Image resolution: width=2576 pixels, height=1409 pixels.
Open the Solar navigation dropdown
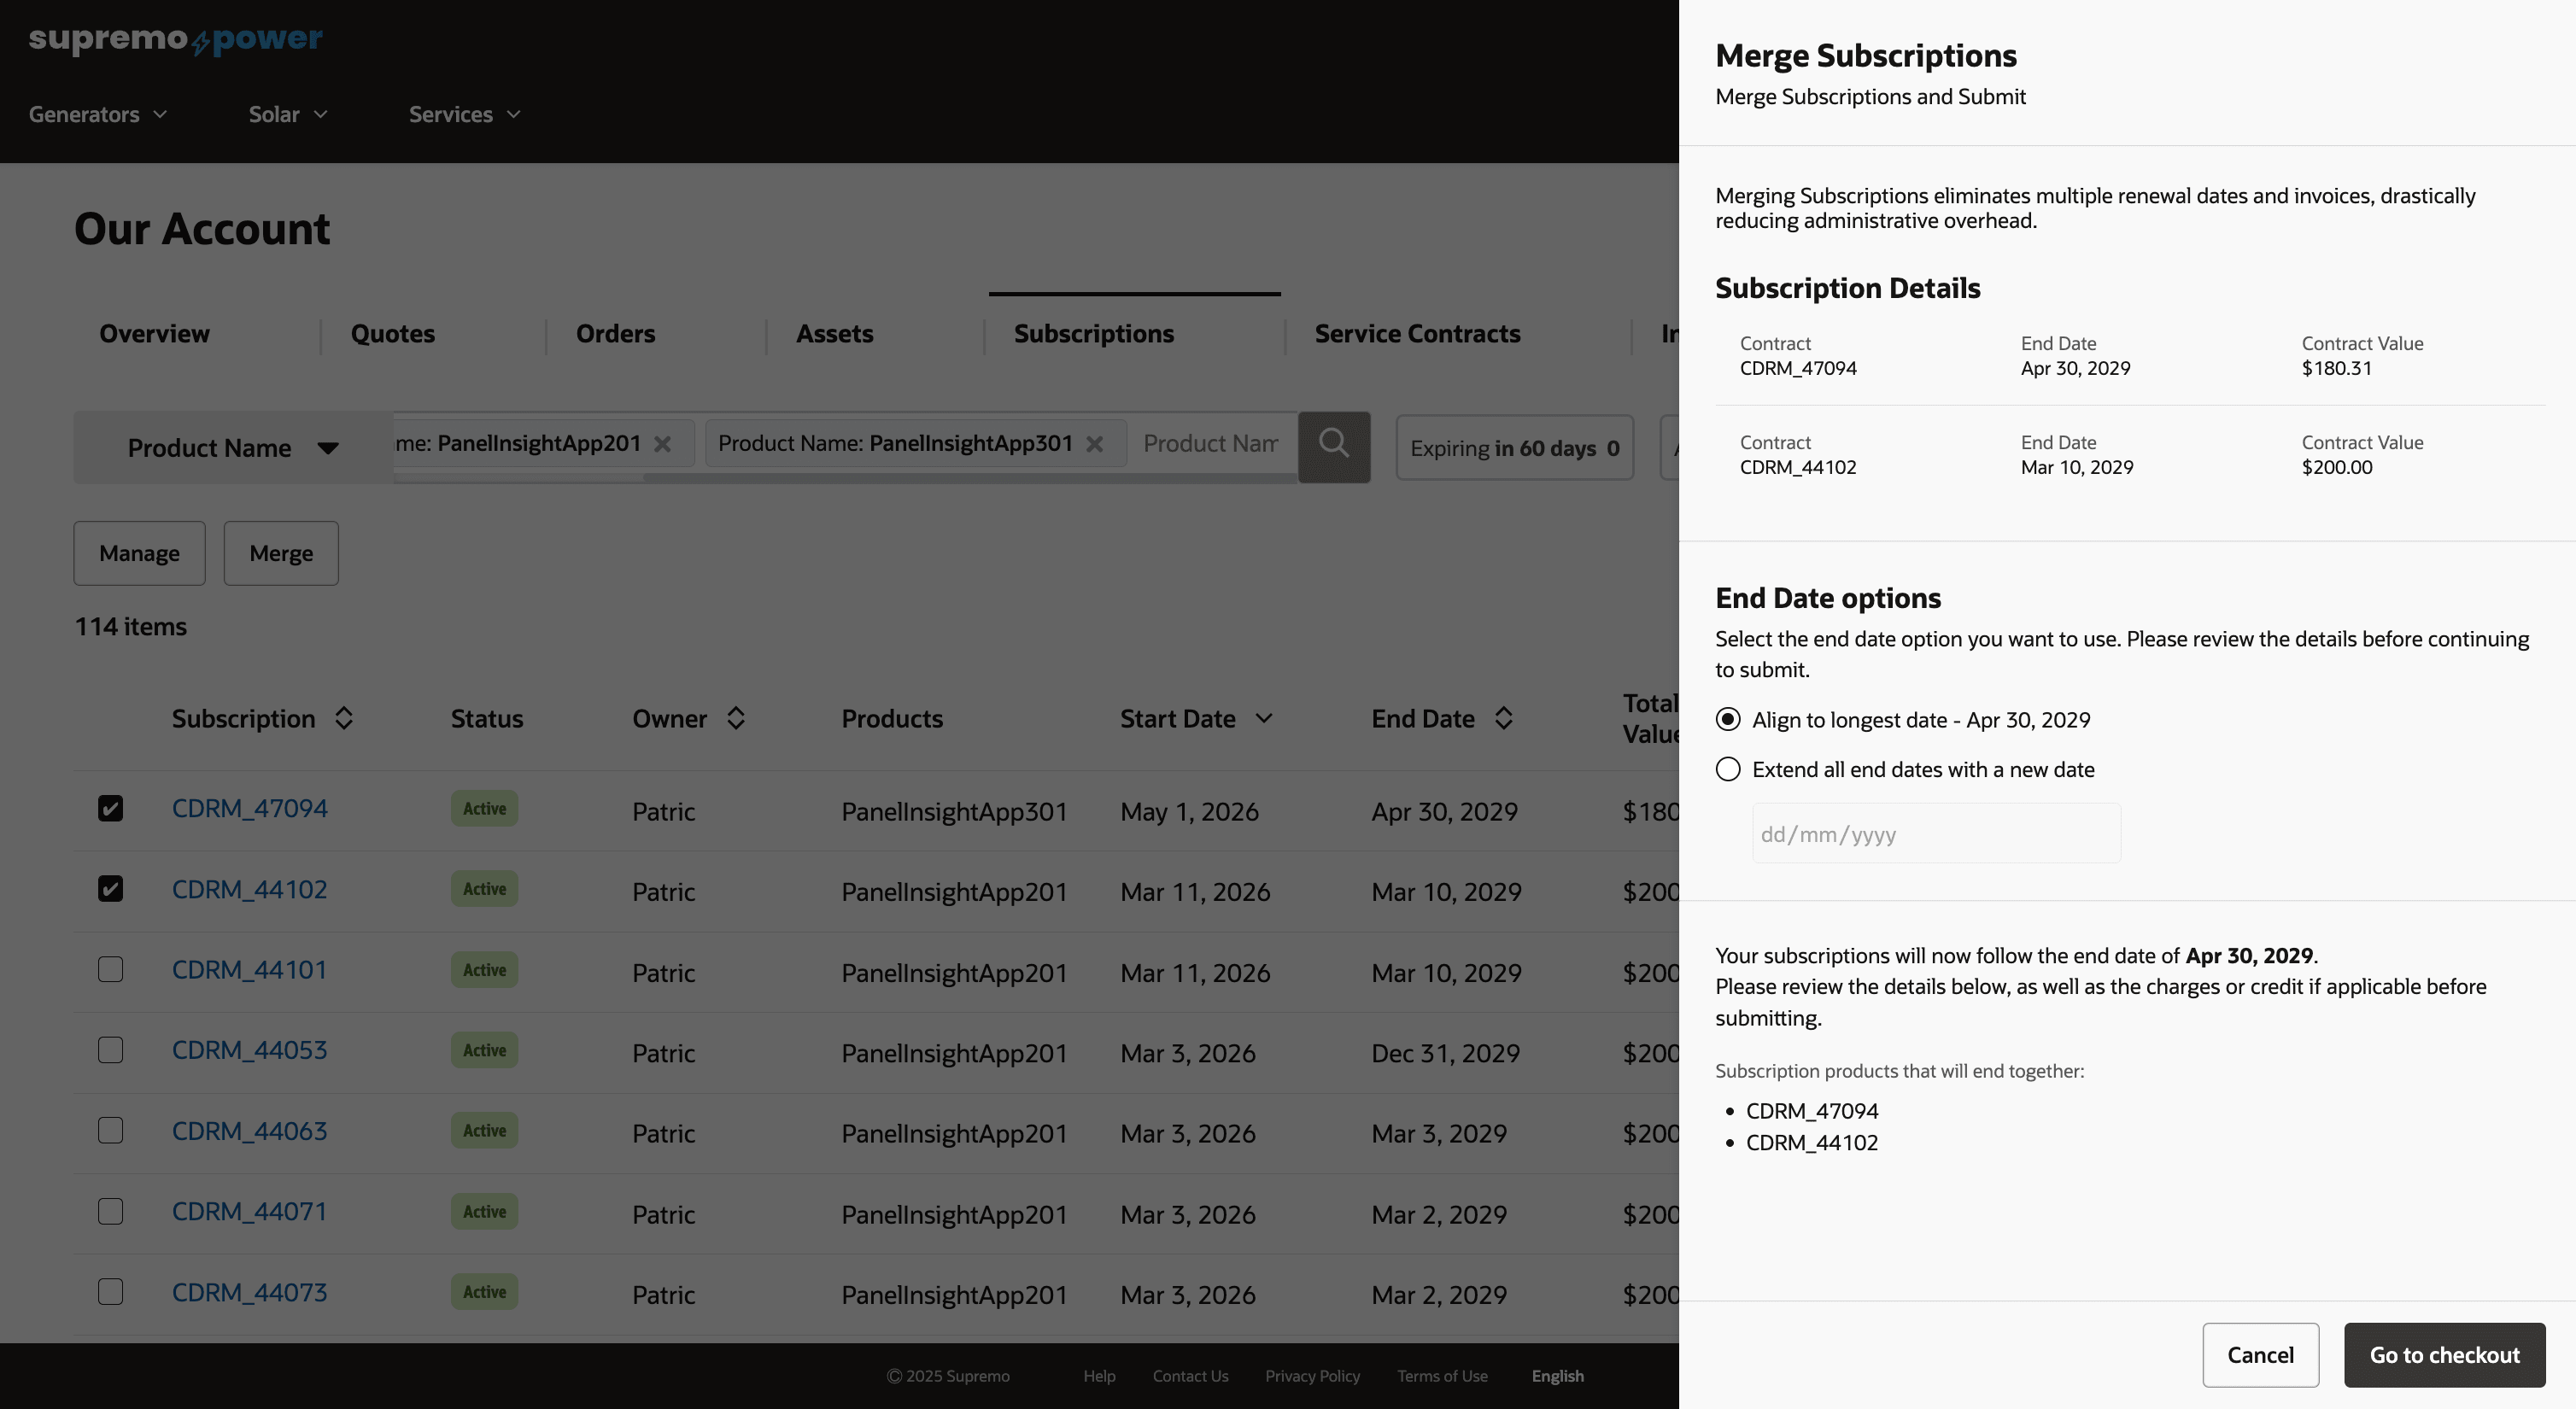click(288, 114)
